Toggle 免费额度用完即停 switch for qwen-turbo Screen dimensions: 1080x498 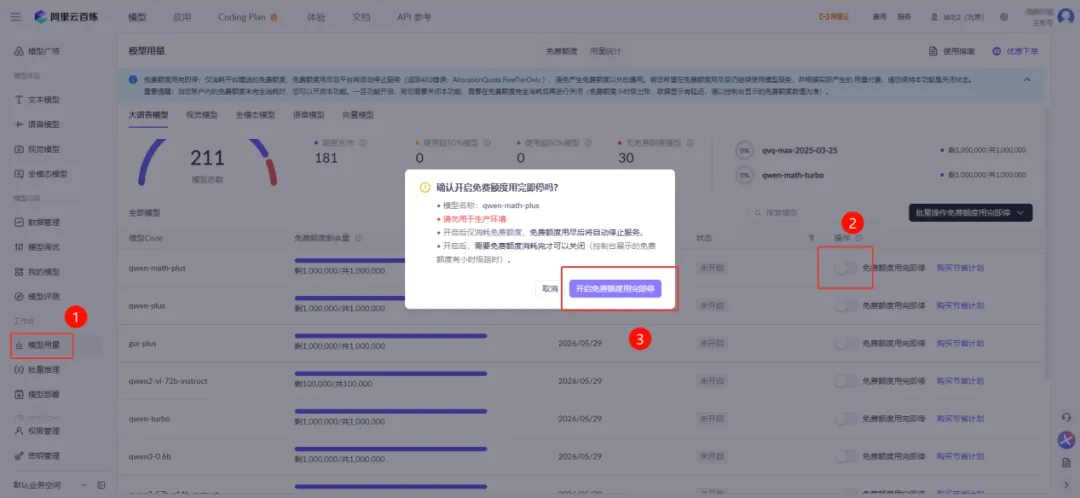point(847,418)
